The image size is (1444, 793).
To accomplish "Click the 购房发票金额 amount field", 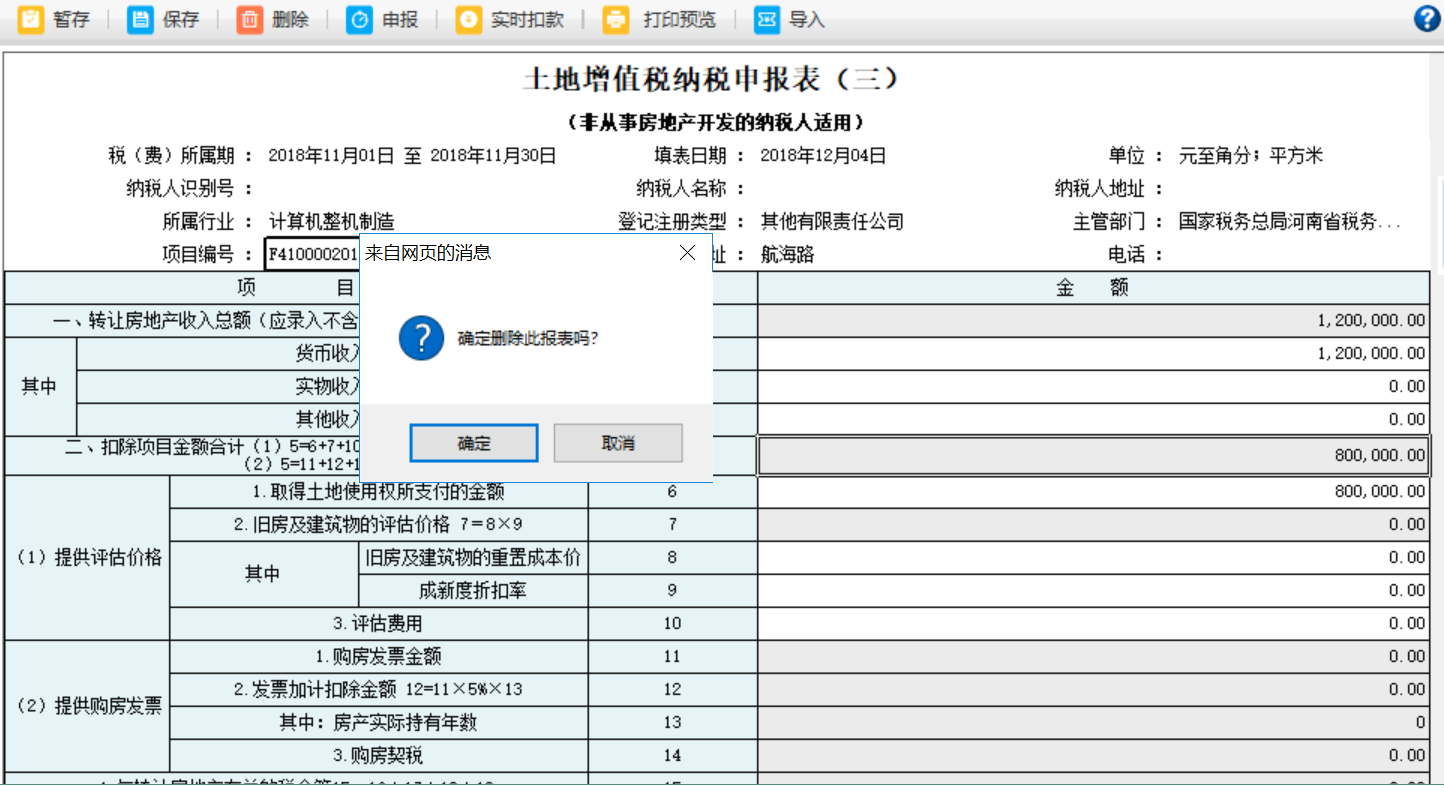I will 1093,657.
